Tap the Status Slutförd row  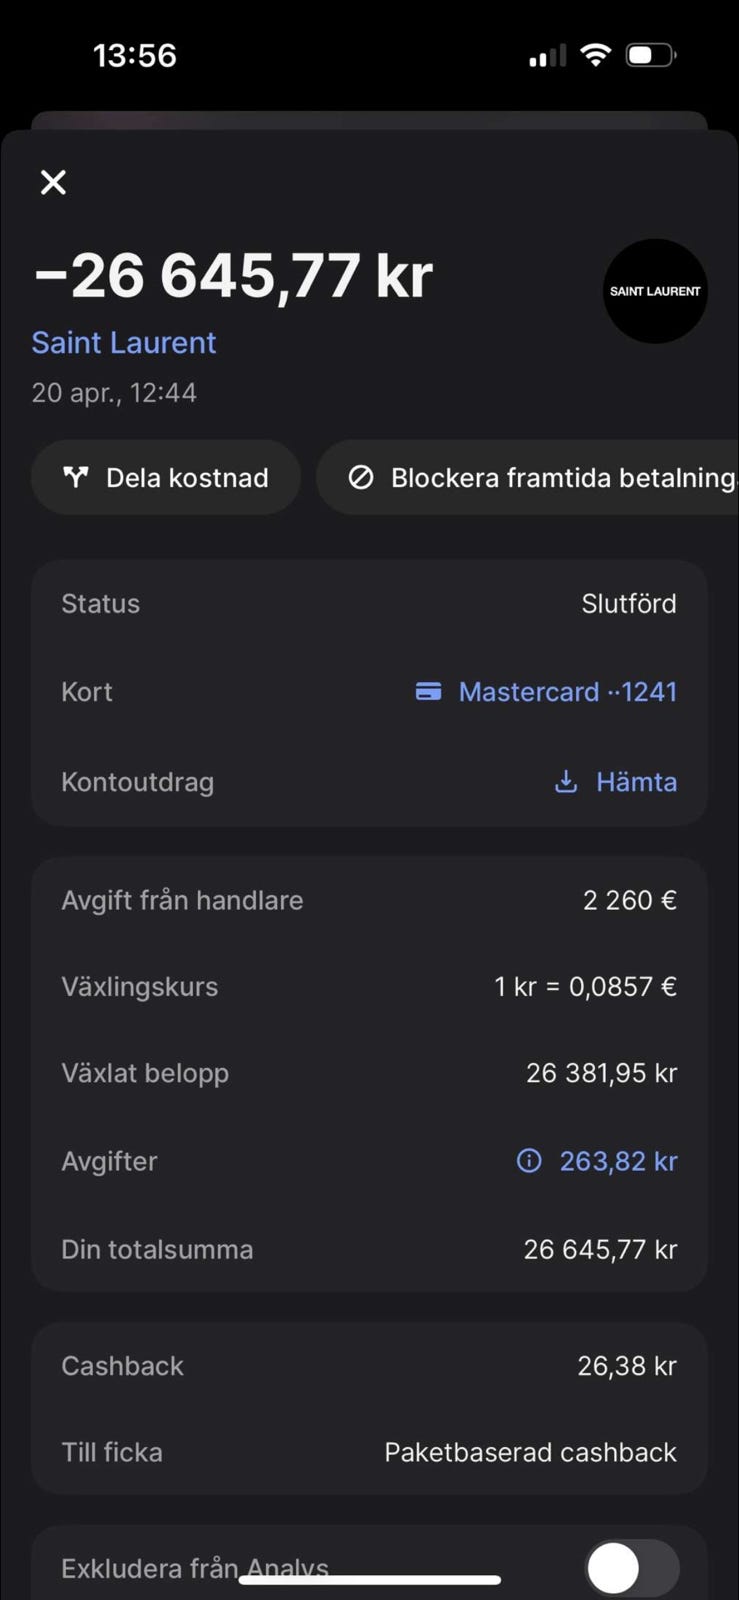[369, 604]
